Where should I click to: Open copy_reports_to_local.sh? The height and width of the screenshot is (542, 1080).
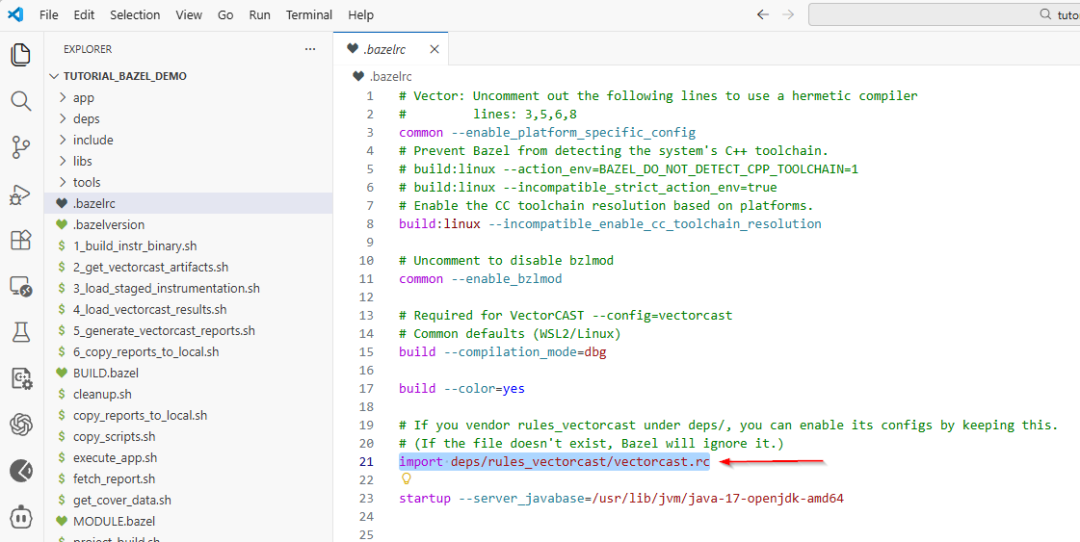click(188, 415)
